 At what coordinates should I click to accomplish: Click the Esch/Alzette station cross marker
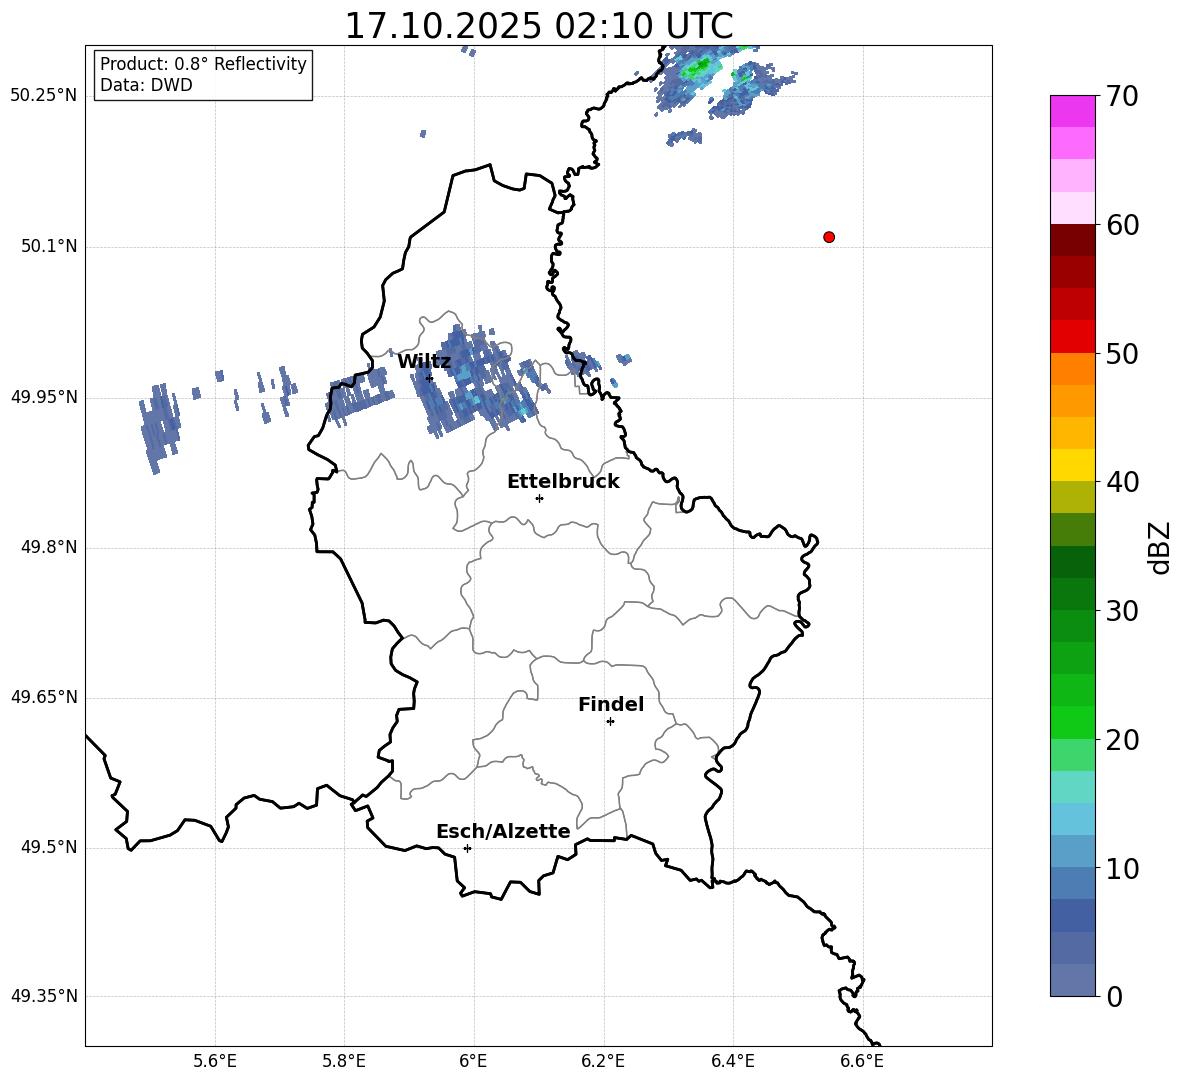pyautogui.click(x=467, y=848)
